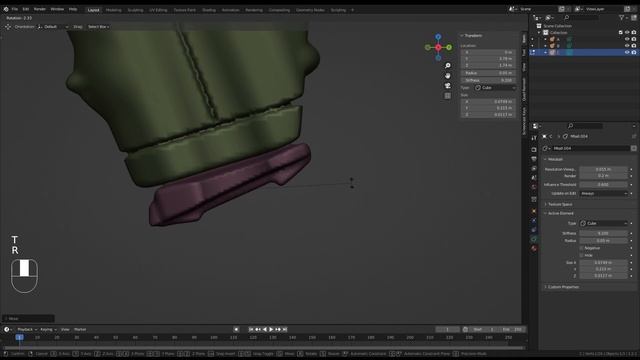The width and height of the screenshot is (640, 360).
Task: Open the Scene properties tab icon
Action: click(x=534, y=178)
